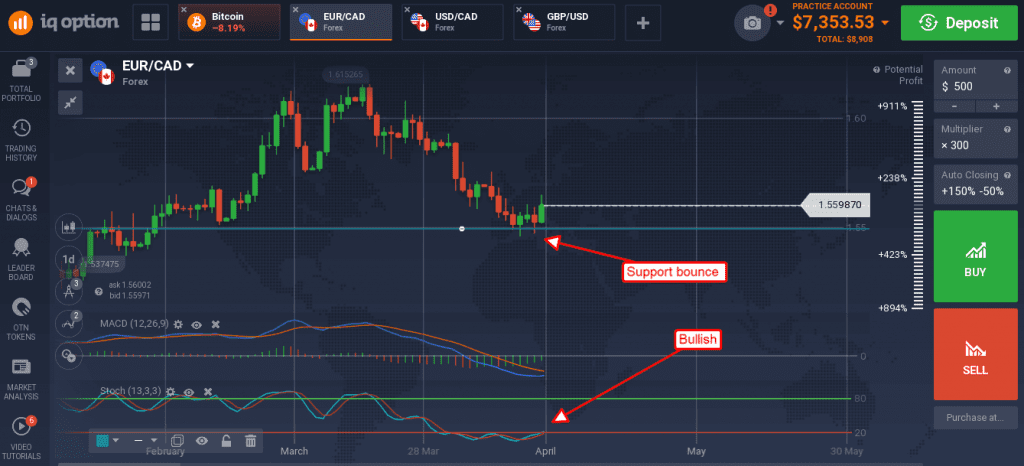This screenshot has width=1024, height=466.
Task: Open Leader Board in the sidebar
Action: click(x=21, y=259)
